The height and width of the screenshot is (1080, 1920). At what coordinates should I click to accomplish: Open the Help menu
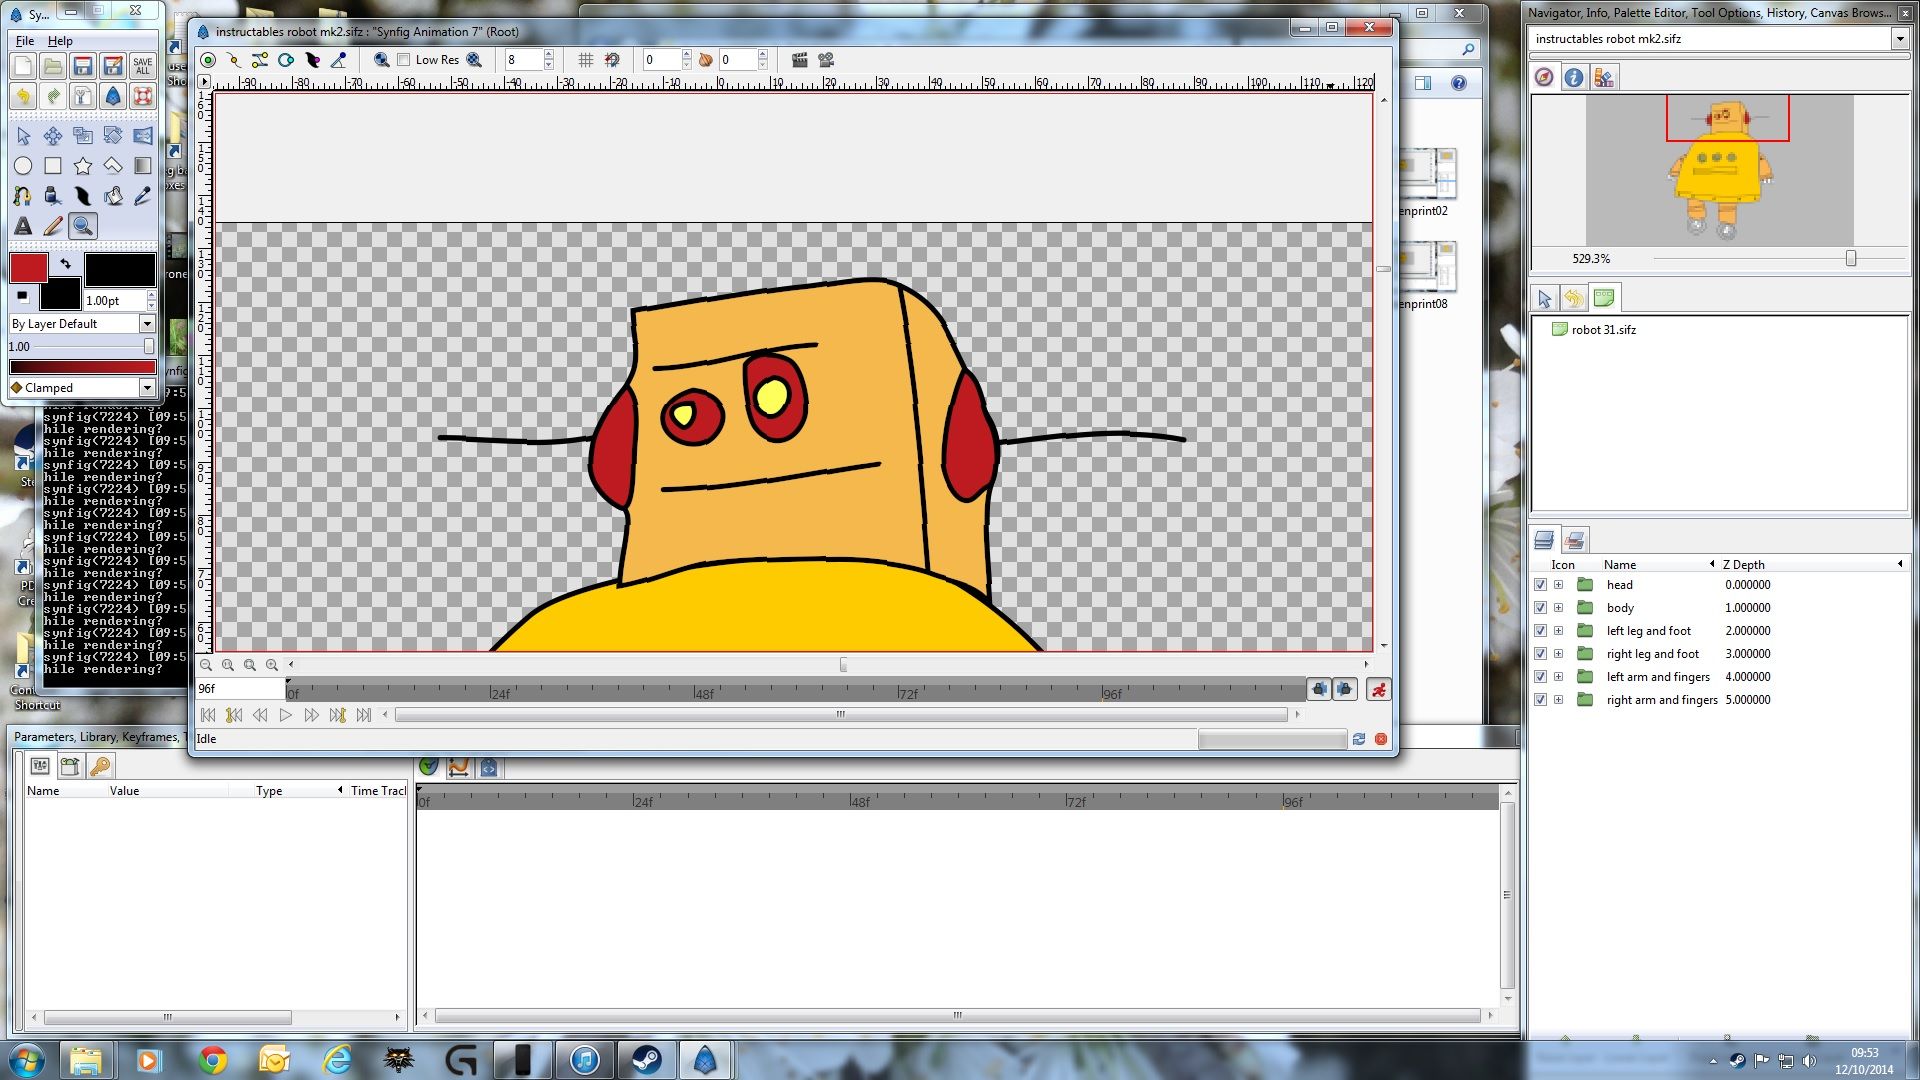click(60, 41)
